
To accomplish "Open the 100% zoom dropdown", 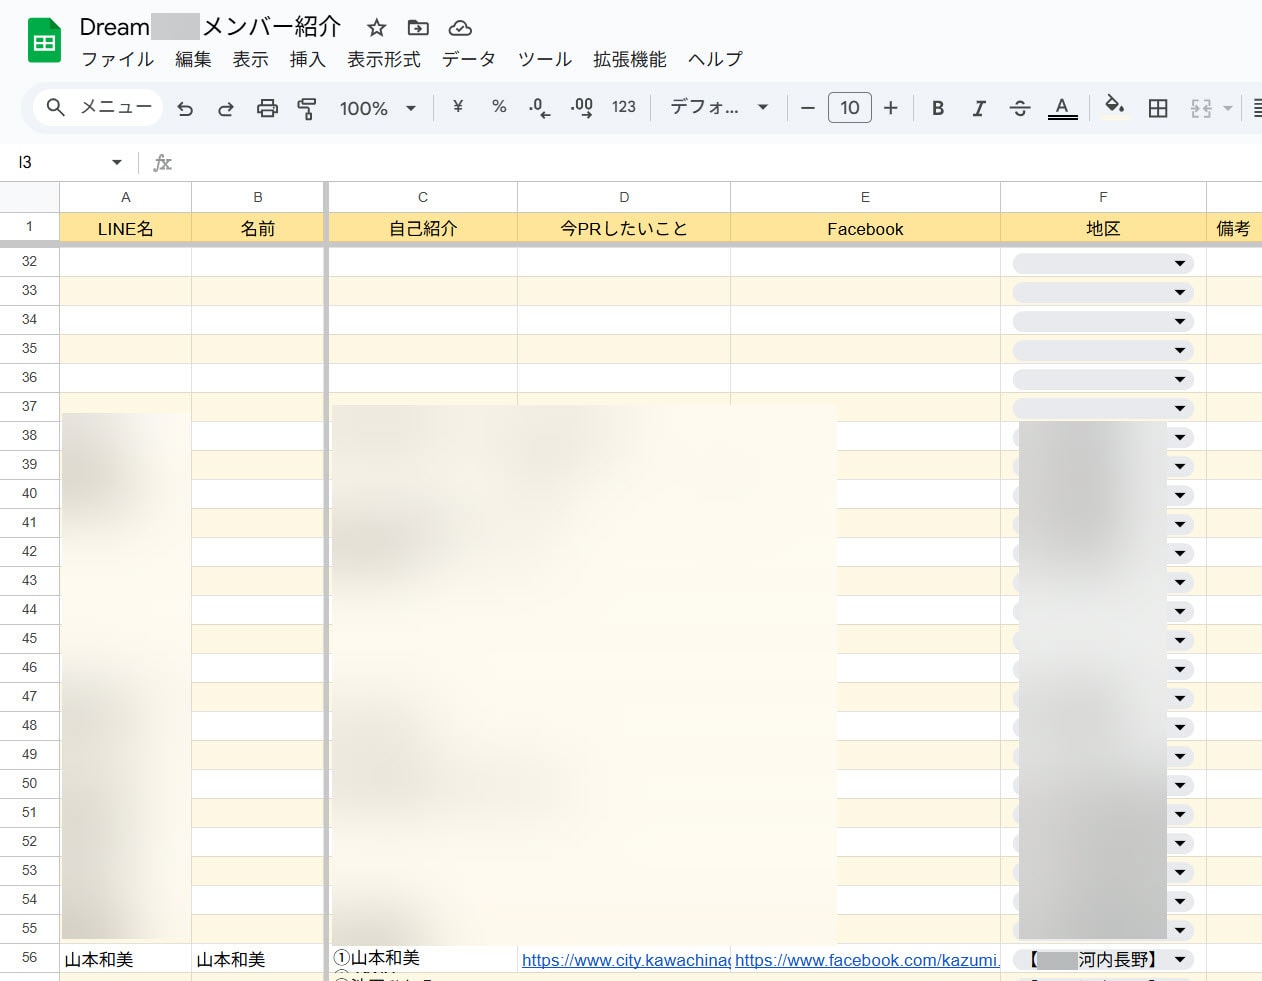I will [x=377, y=108].
